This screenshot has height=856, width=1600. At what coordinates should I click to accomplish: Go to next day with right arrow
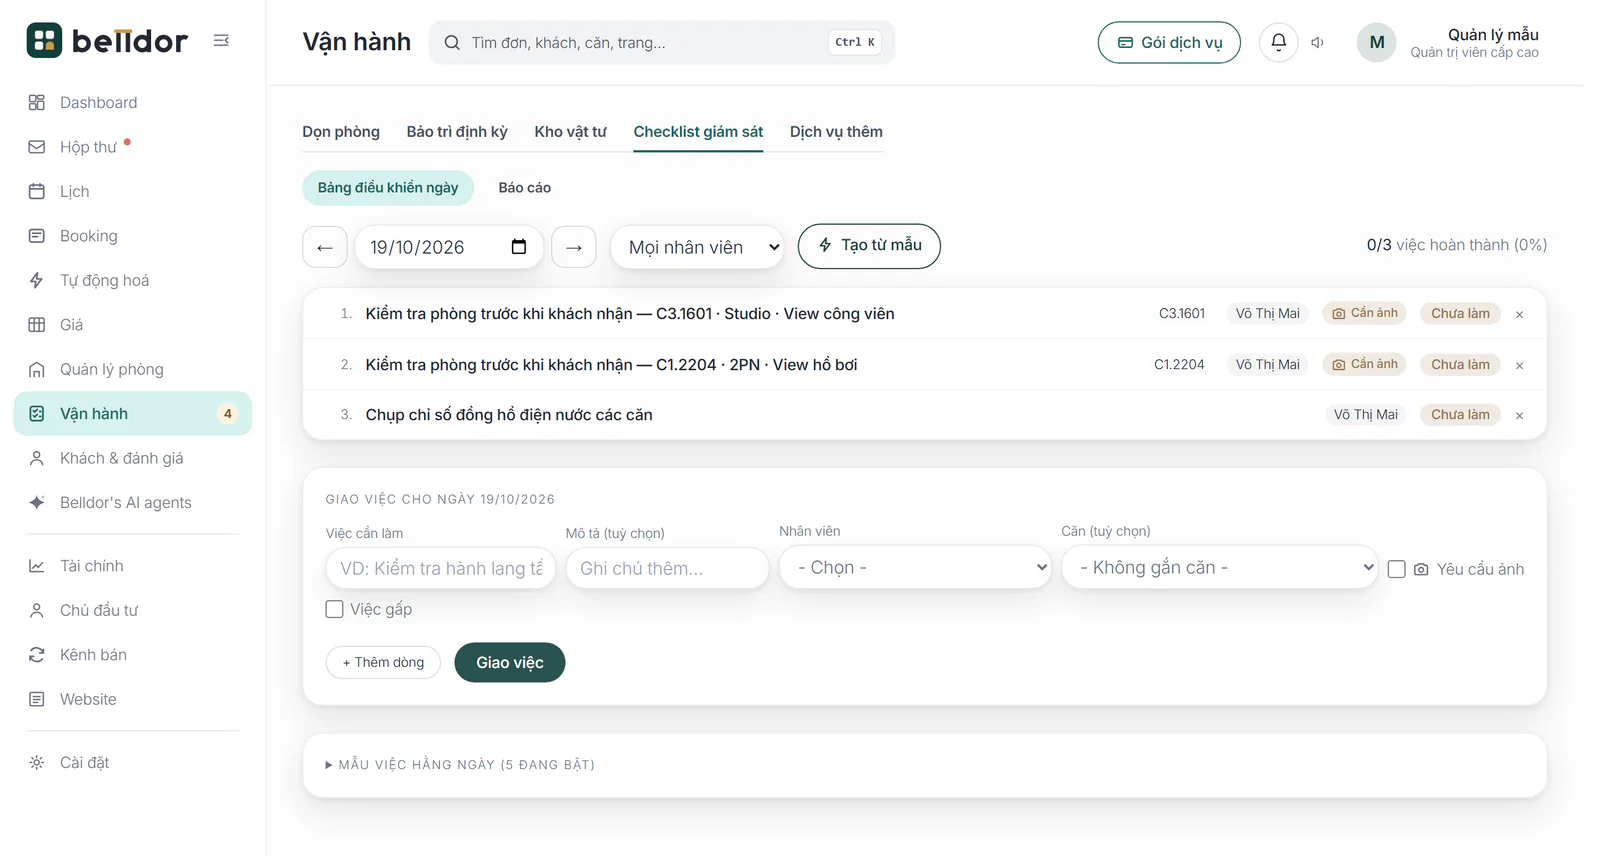coord(574,247)
